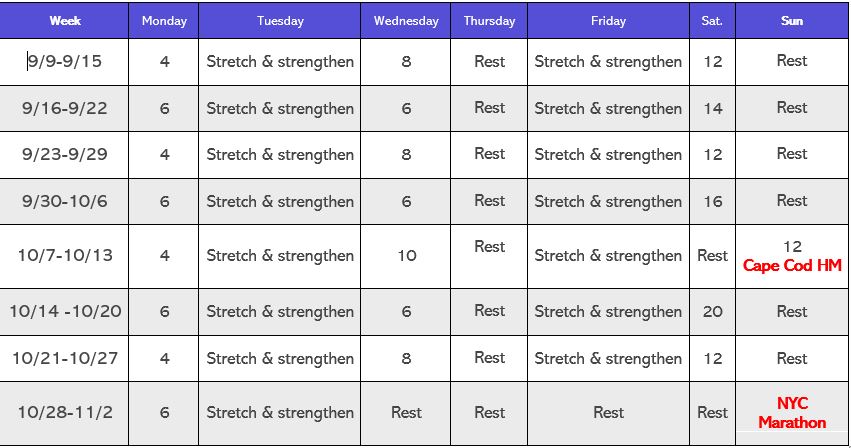Select the Sun column header

[x=791, y=21]
